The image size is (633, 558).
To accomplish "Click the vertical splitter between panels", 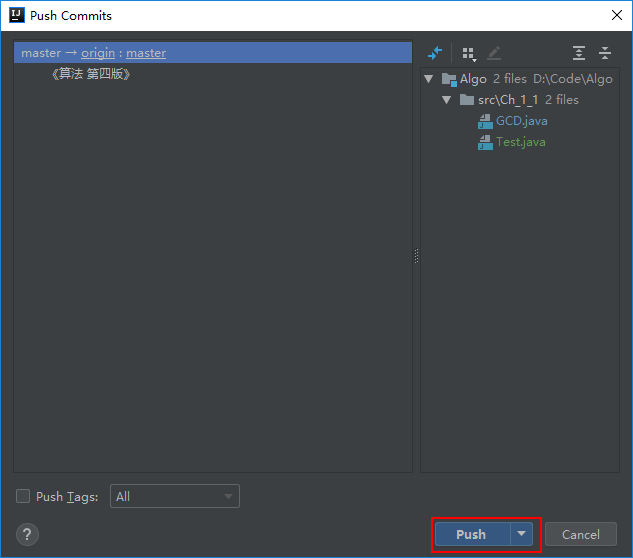I will tap(416, 257).
